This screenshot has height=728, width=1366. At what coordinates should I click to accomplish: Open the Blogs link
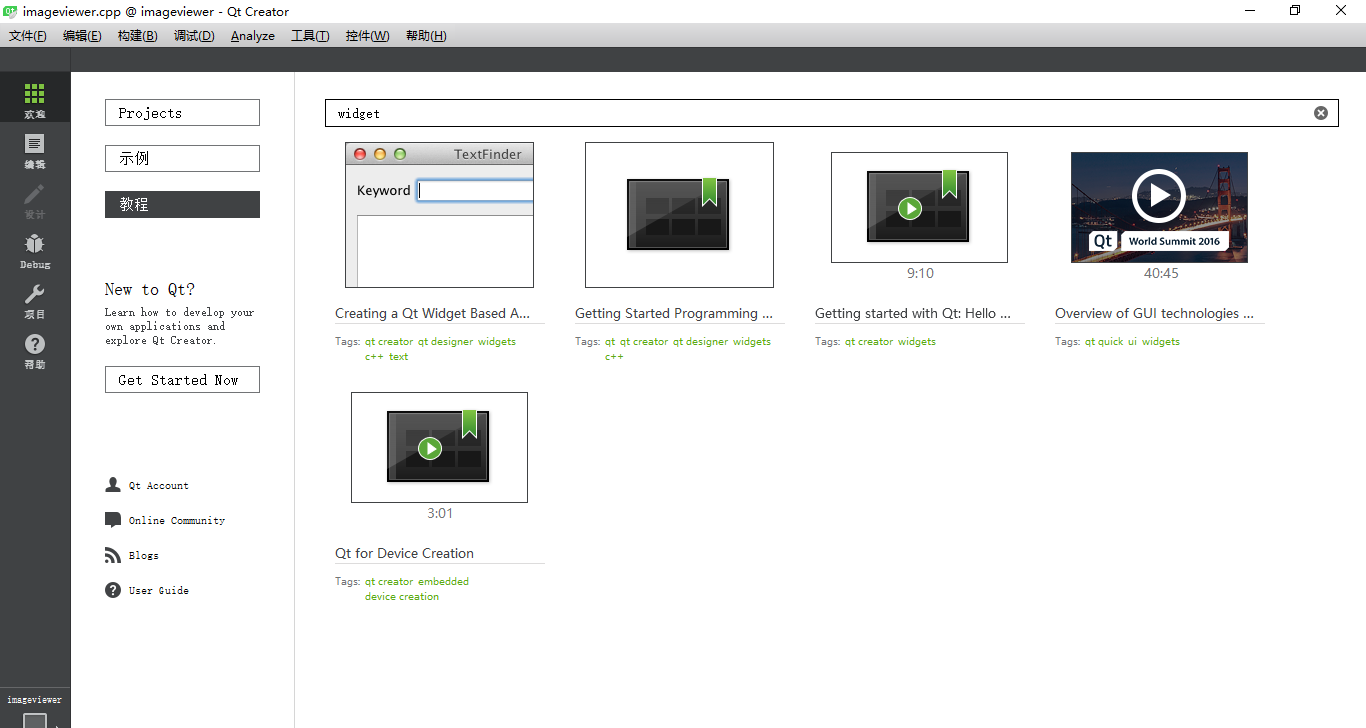(144, 556)
